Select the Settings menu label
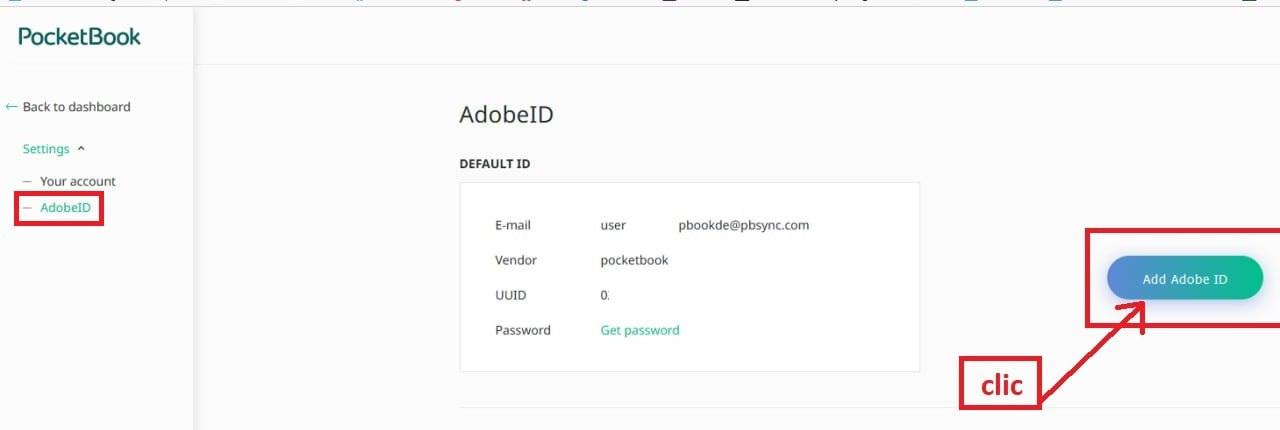 click(46, 149)
